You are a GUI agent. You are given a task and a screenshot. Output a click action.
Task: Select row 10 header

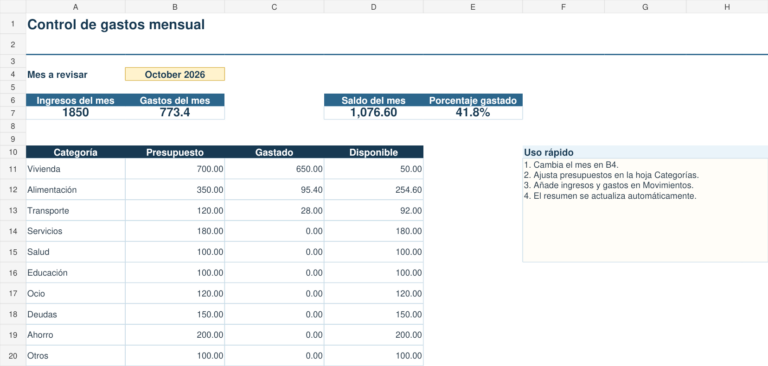13,152
